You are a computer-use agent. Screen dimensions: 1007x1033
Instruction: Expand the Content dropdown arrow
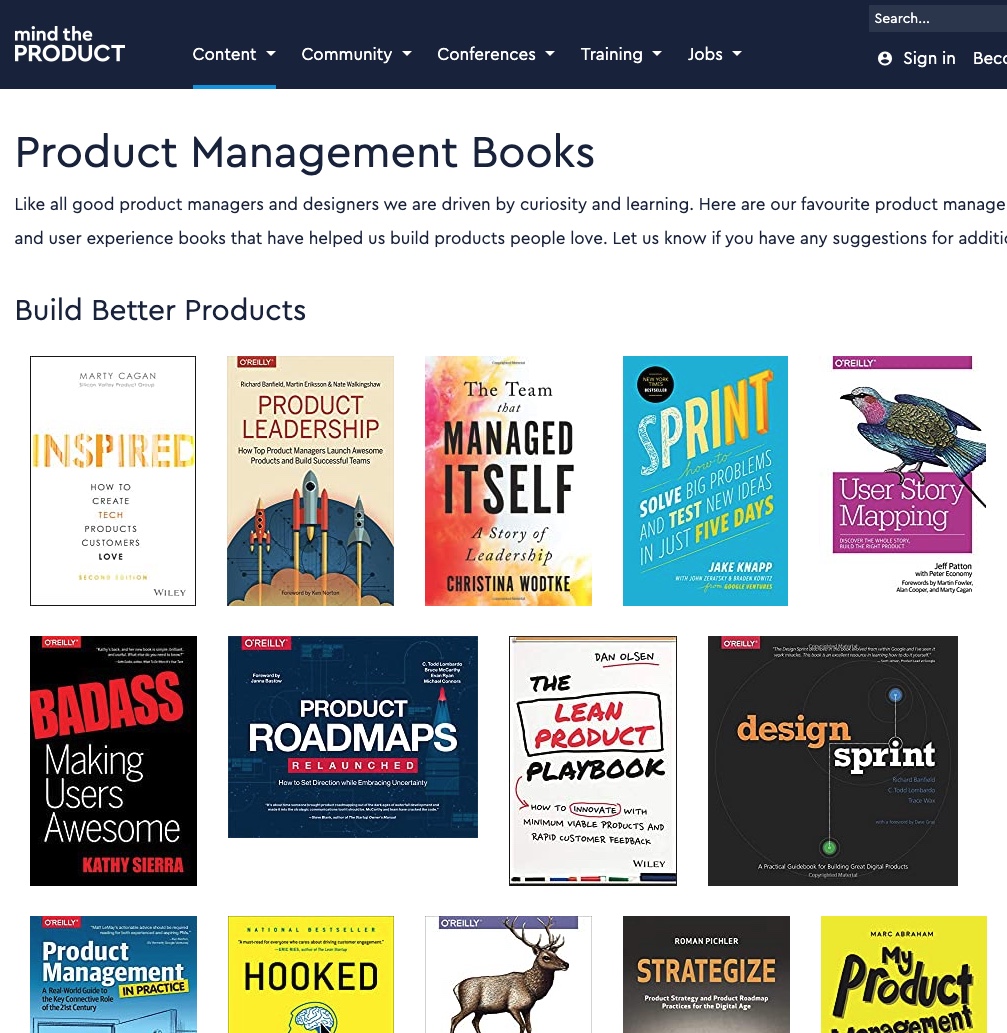point(271,54)
